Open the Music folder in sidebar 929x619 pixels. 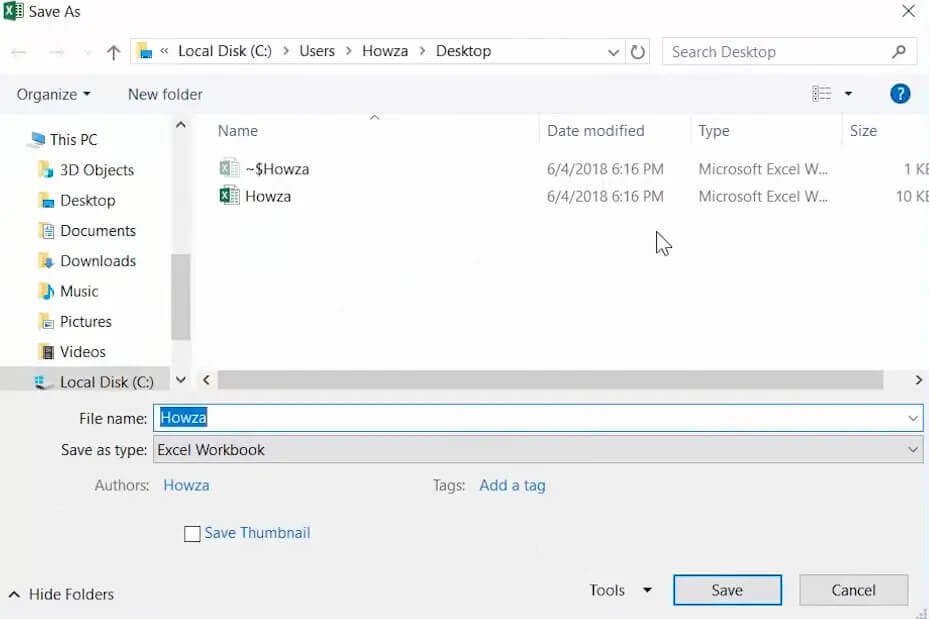pyautogui.click(x=79, y=291)
